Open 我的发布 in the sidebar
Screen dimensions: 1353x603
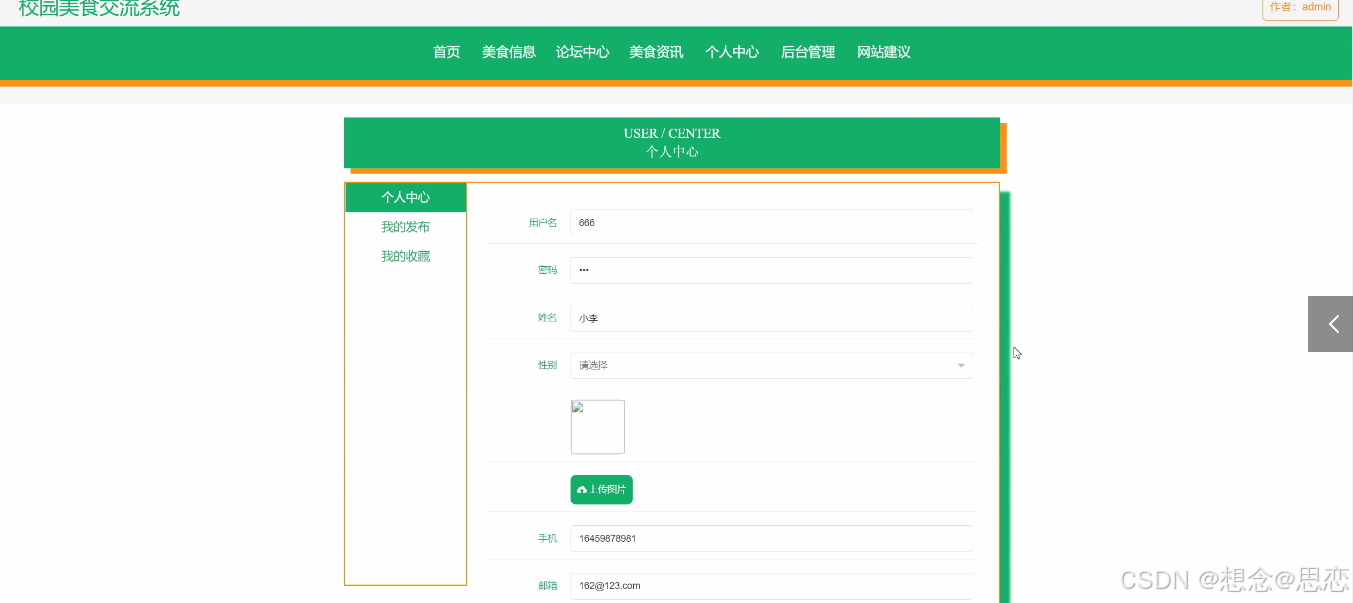tap(406, 227)
